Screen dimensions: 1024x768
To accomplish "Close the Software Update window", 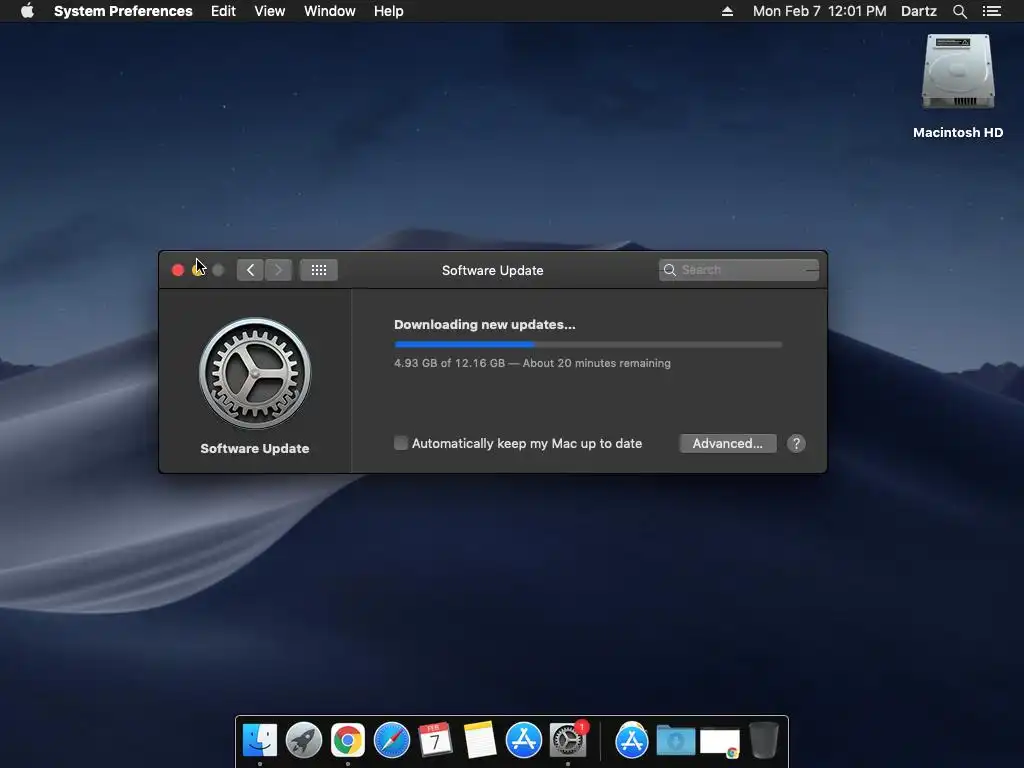I will pyautogui.click(x=178, y=270).
